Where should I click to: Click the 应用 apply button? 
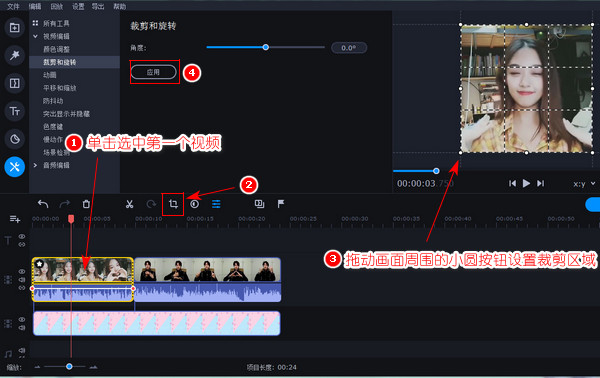pyautogui.click(x=154, y=72)
